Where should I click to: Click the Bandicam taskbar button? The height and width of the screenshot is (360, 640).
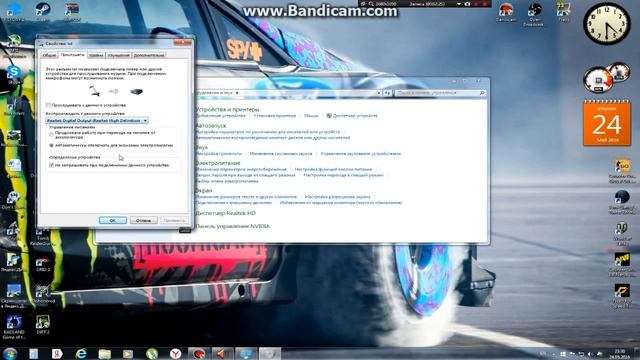tap(199, 353)
